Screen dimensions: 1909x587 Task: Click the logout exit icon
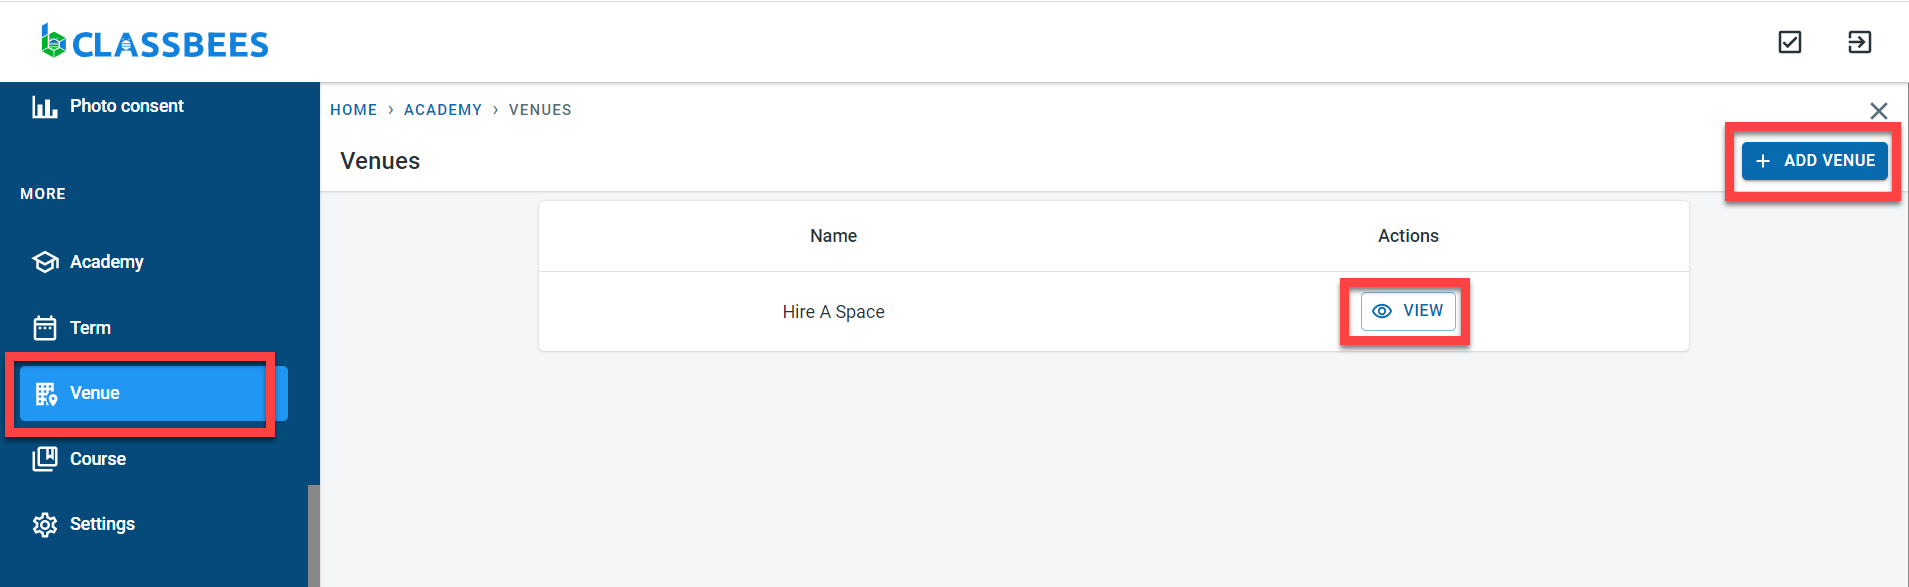coord(1859,42)
